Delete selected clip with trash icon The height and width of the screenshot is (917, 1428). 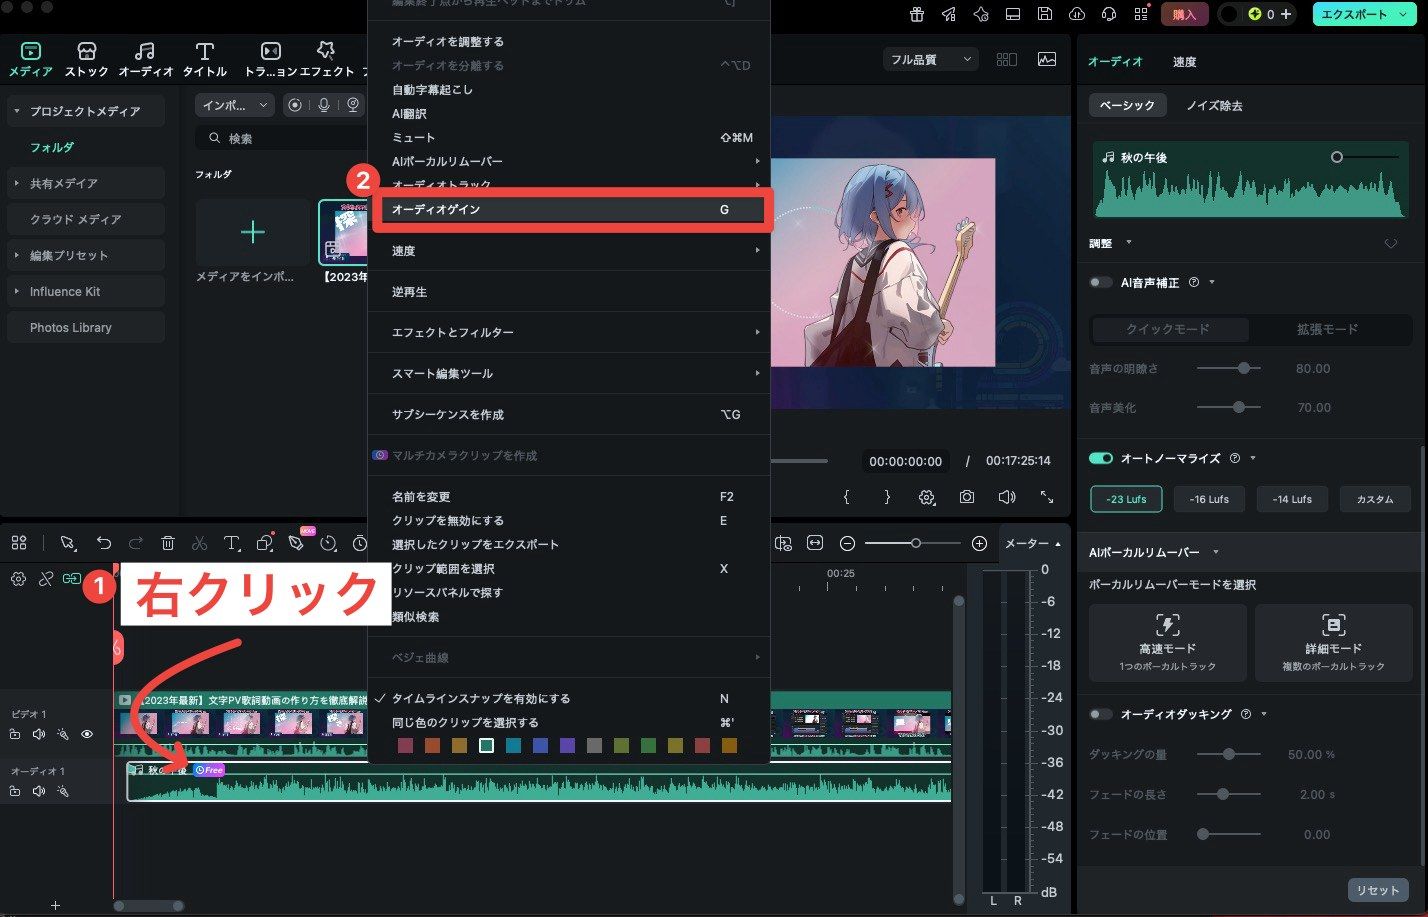(x=168, y=543)
